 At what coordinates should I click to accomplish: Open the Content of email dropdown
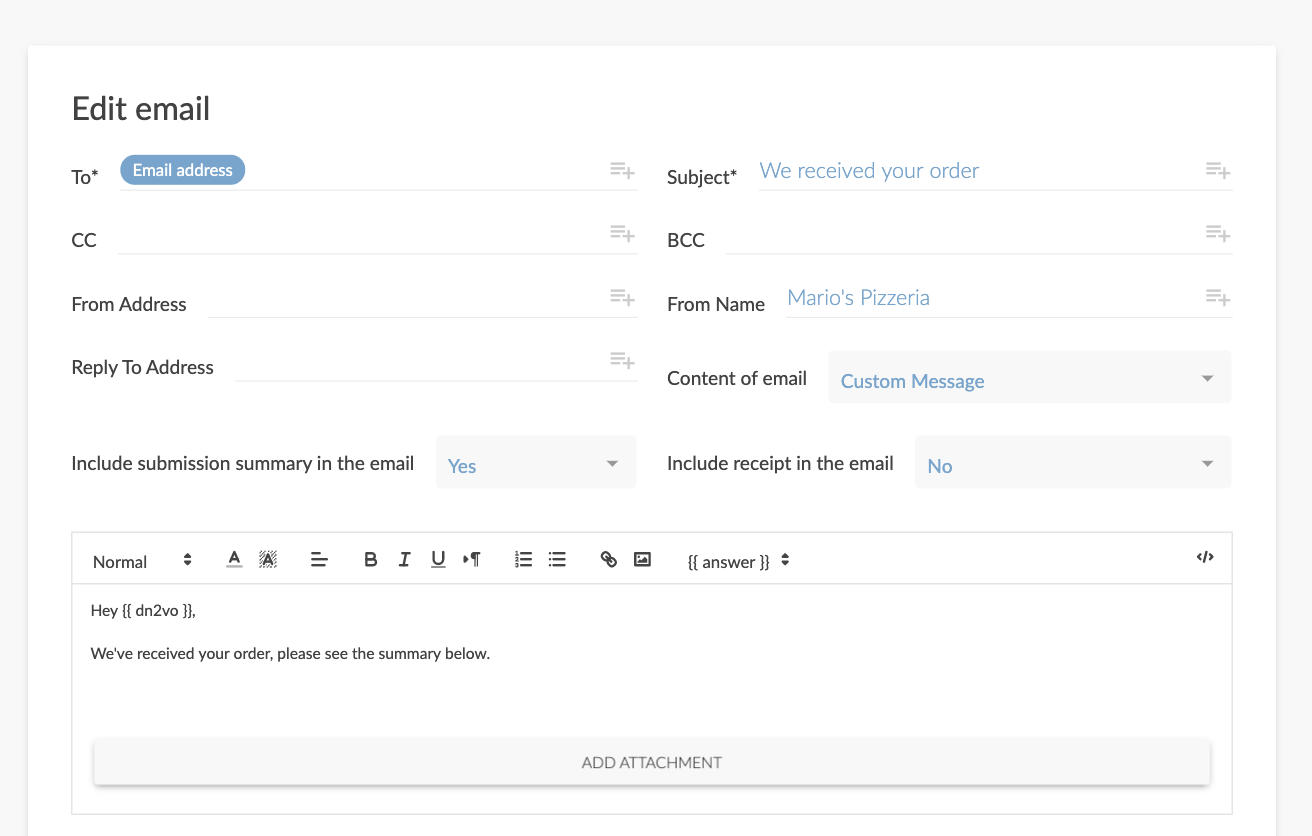click(1029, 378)
